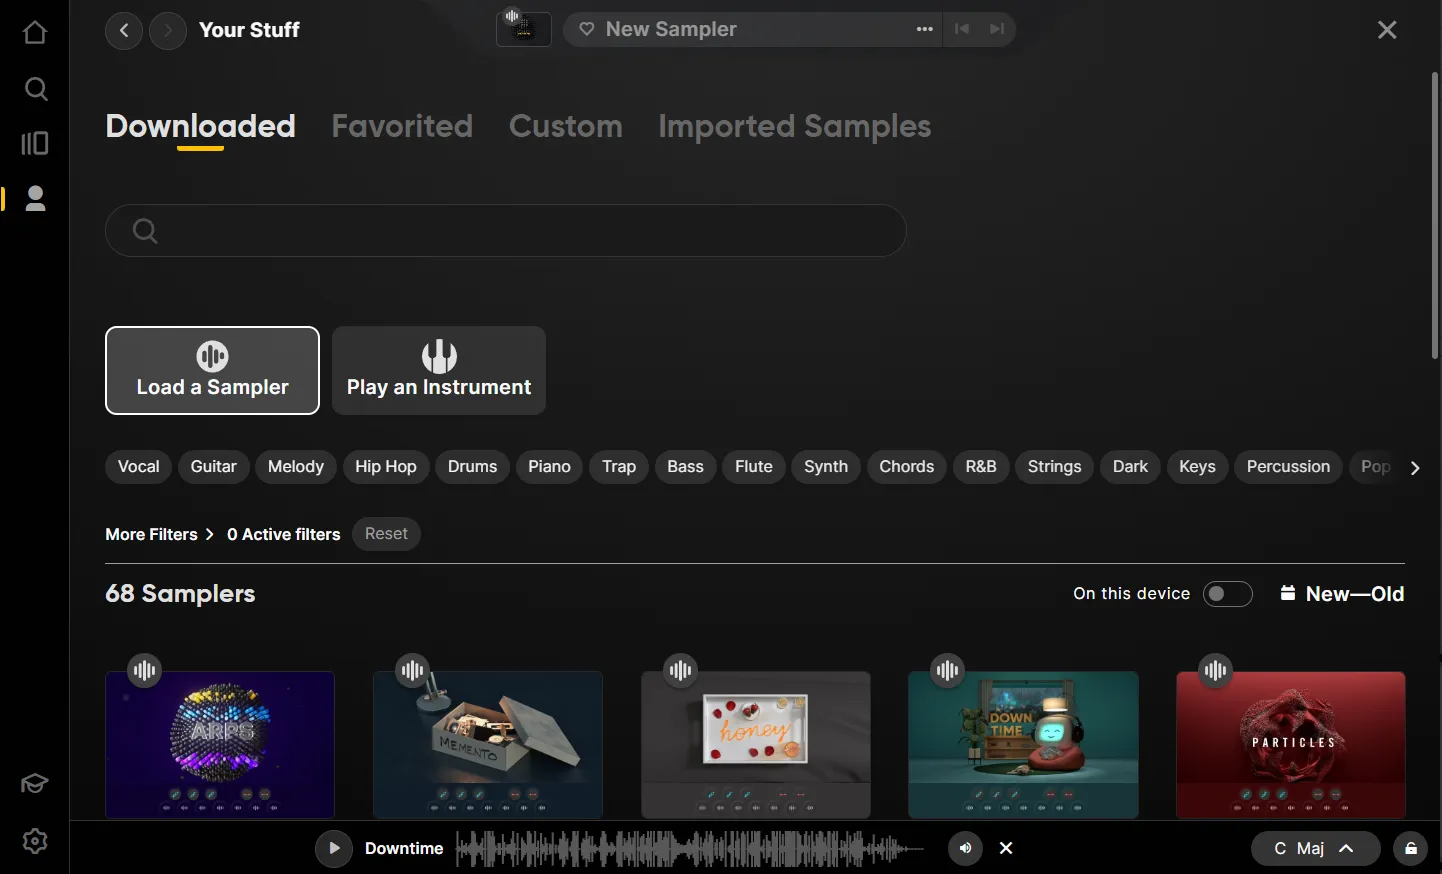Screen dimensions: 1442x874
Task: Switch to the Downloaded tab
Action: pos(200,127)
